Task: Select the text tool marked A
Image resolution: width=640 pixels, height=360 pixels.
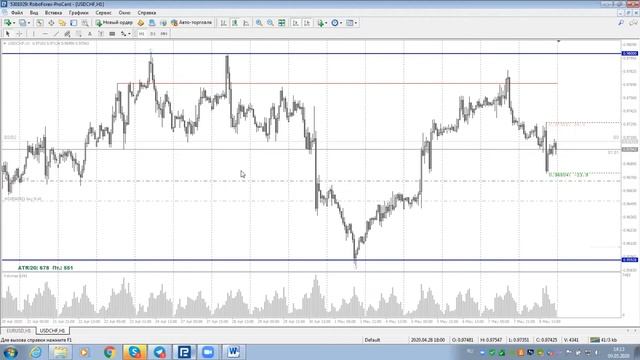Action: pyautogui.click(x=90, y=34)
